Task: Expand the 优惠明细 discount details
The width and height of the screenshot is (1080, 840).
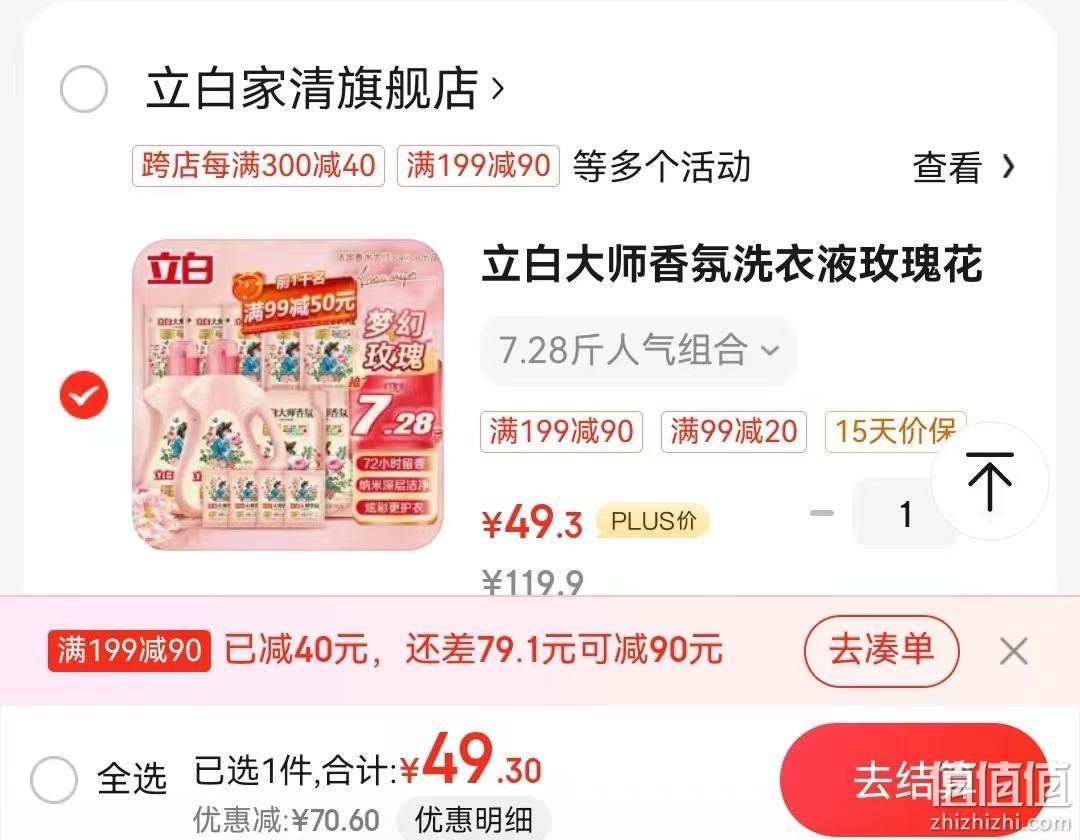Action: (474, 819)
